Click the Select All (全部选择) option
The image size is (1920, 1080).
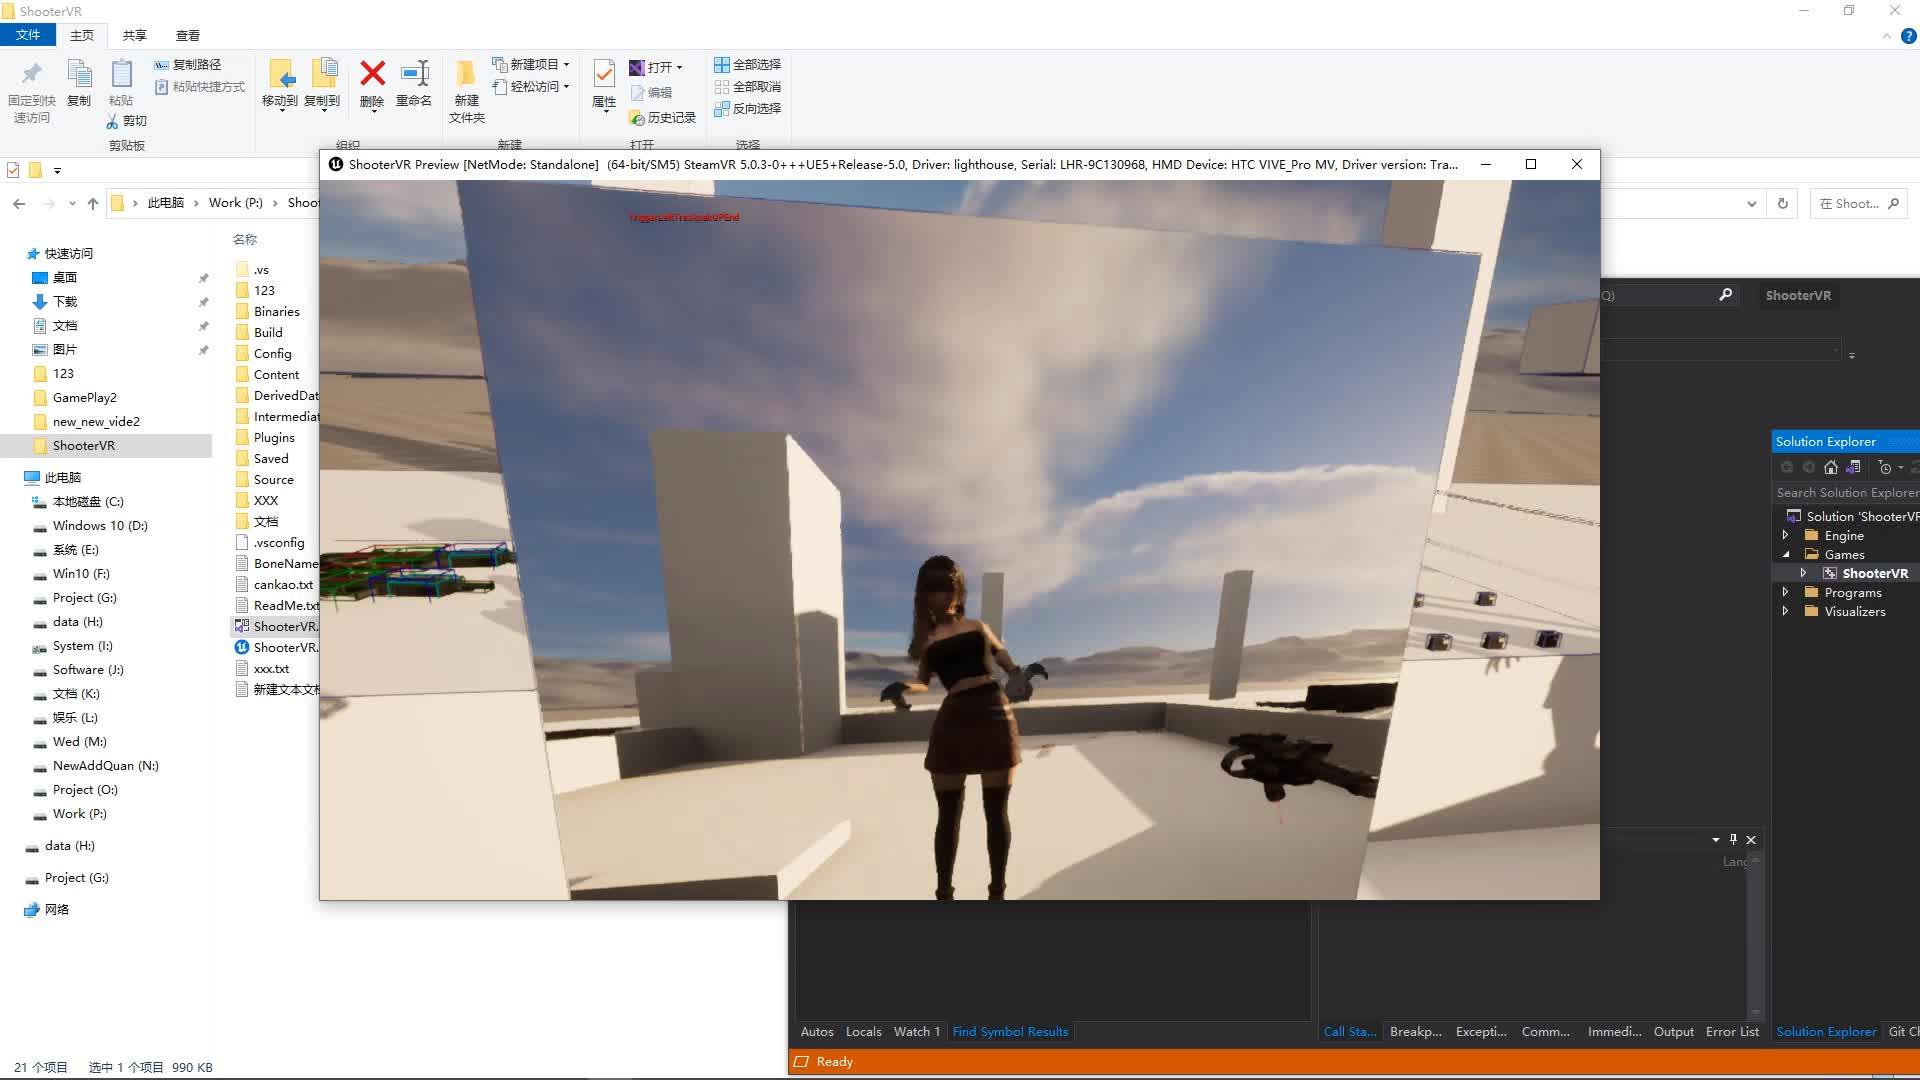click(x=747, y=64)
